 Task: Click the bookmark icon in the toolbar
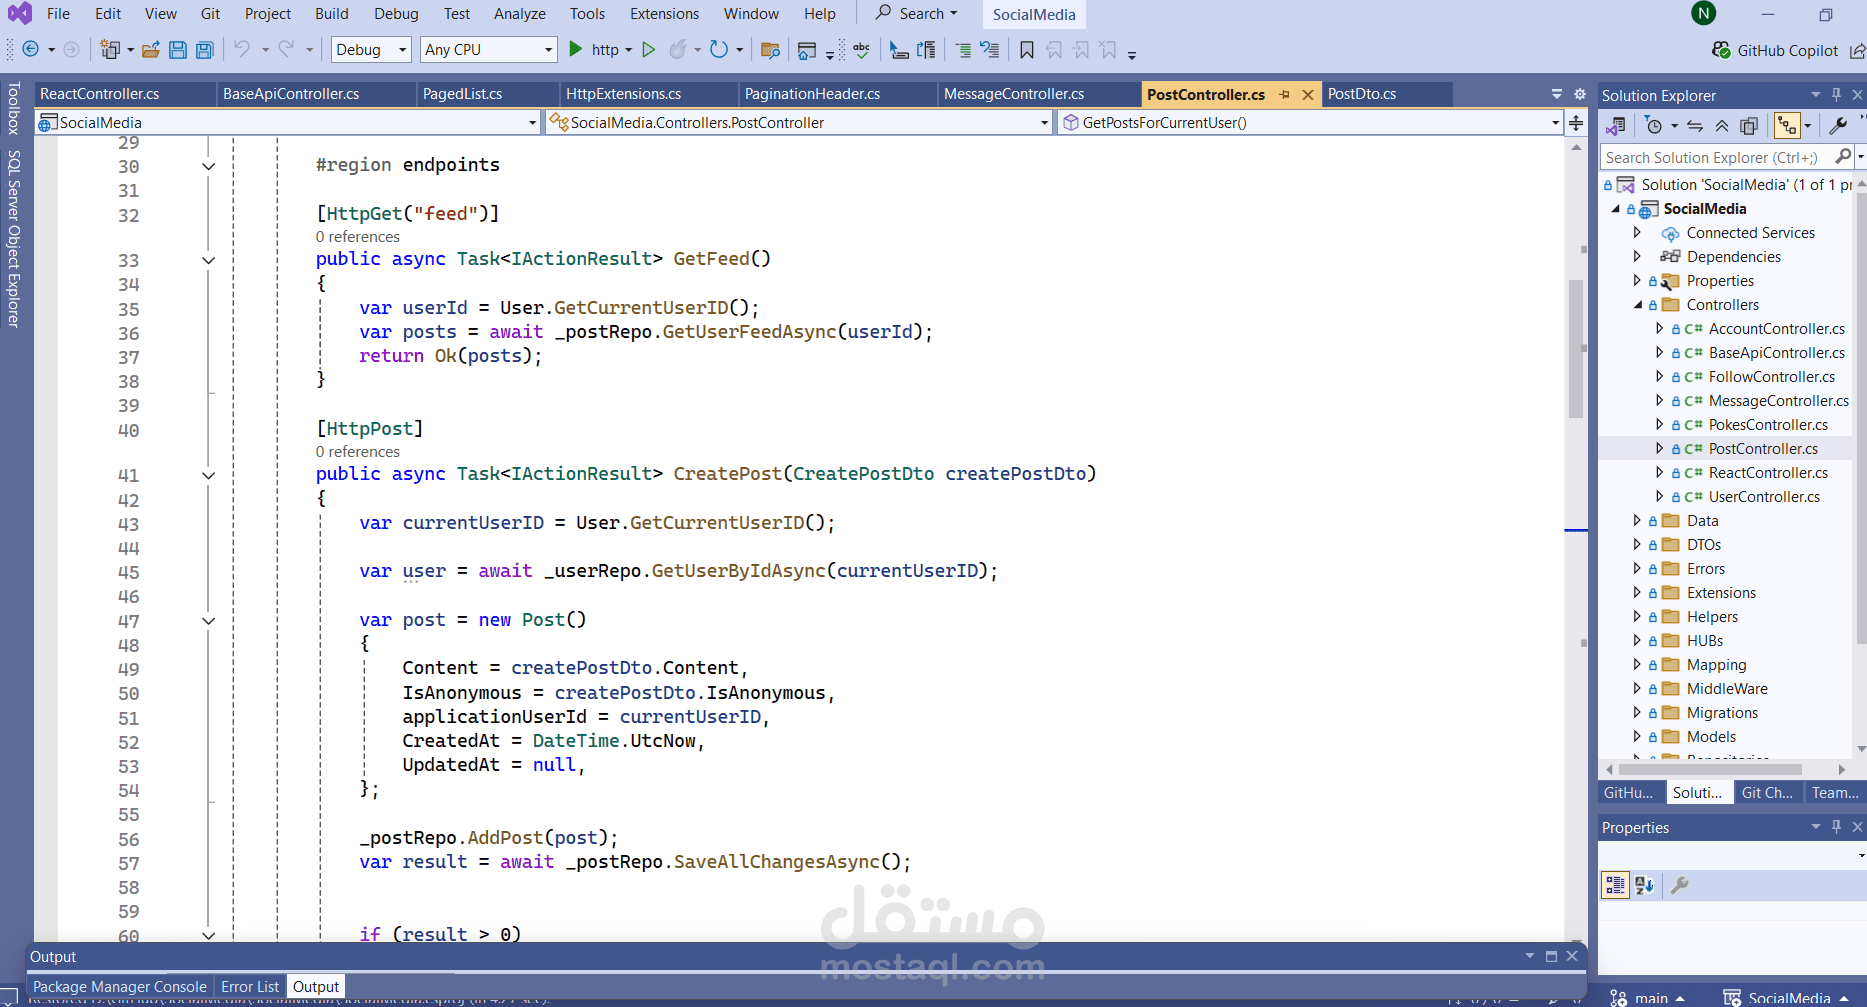point(1027,50)
